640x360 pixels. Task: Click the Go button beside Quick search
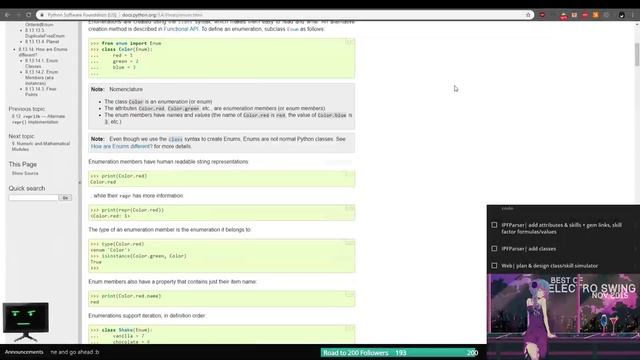pos(65,198)
